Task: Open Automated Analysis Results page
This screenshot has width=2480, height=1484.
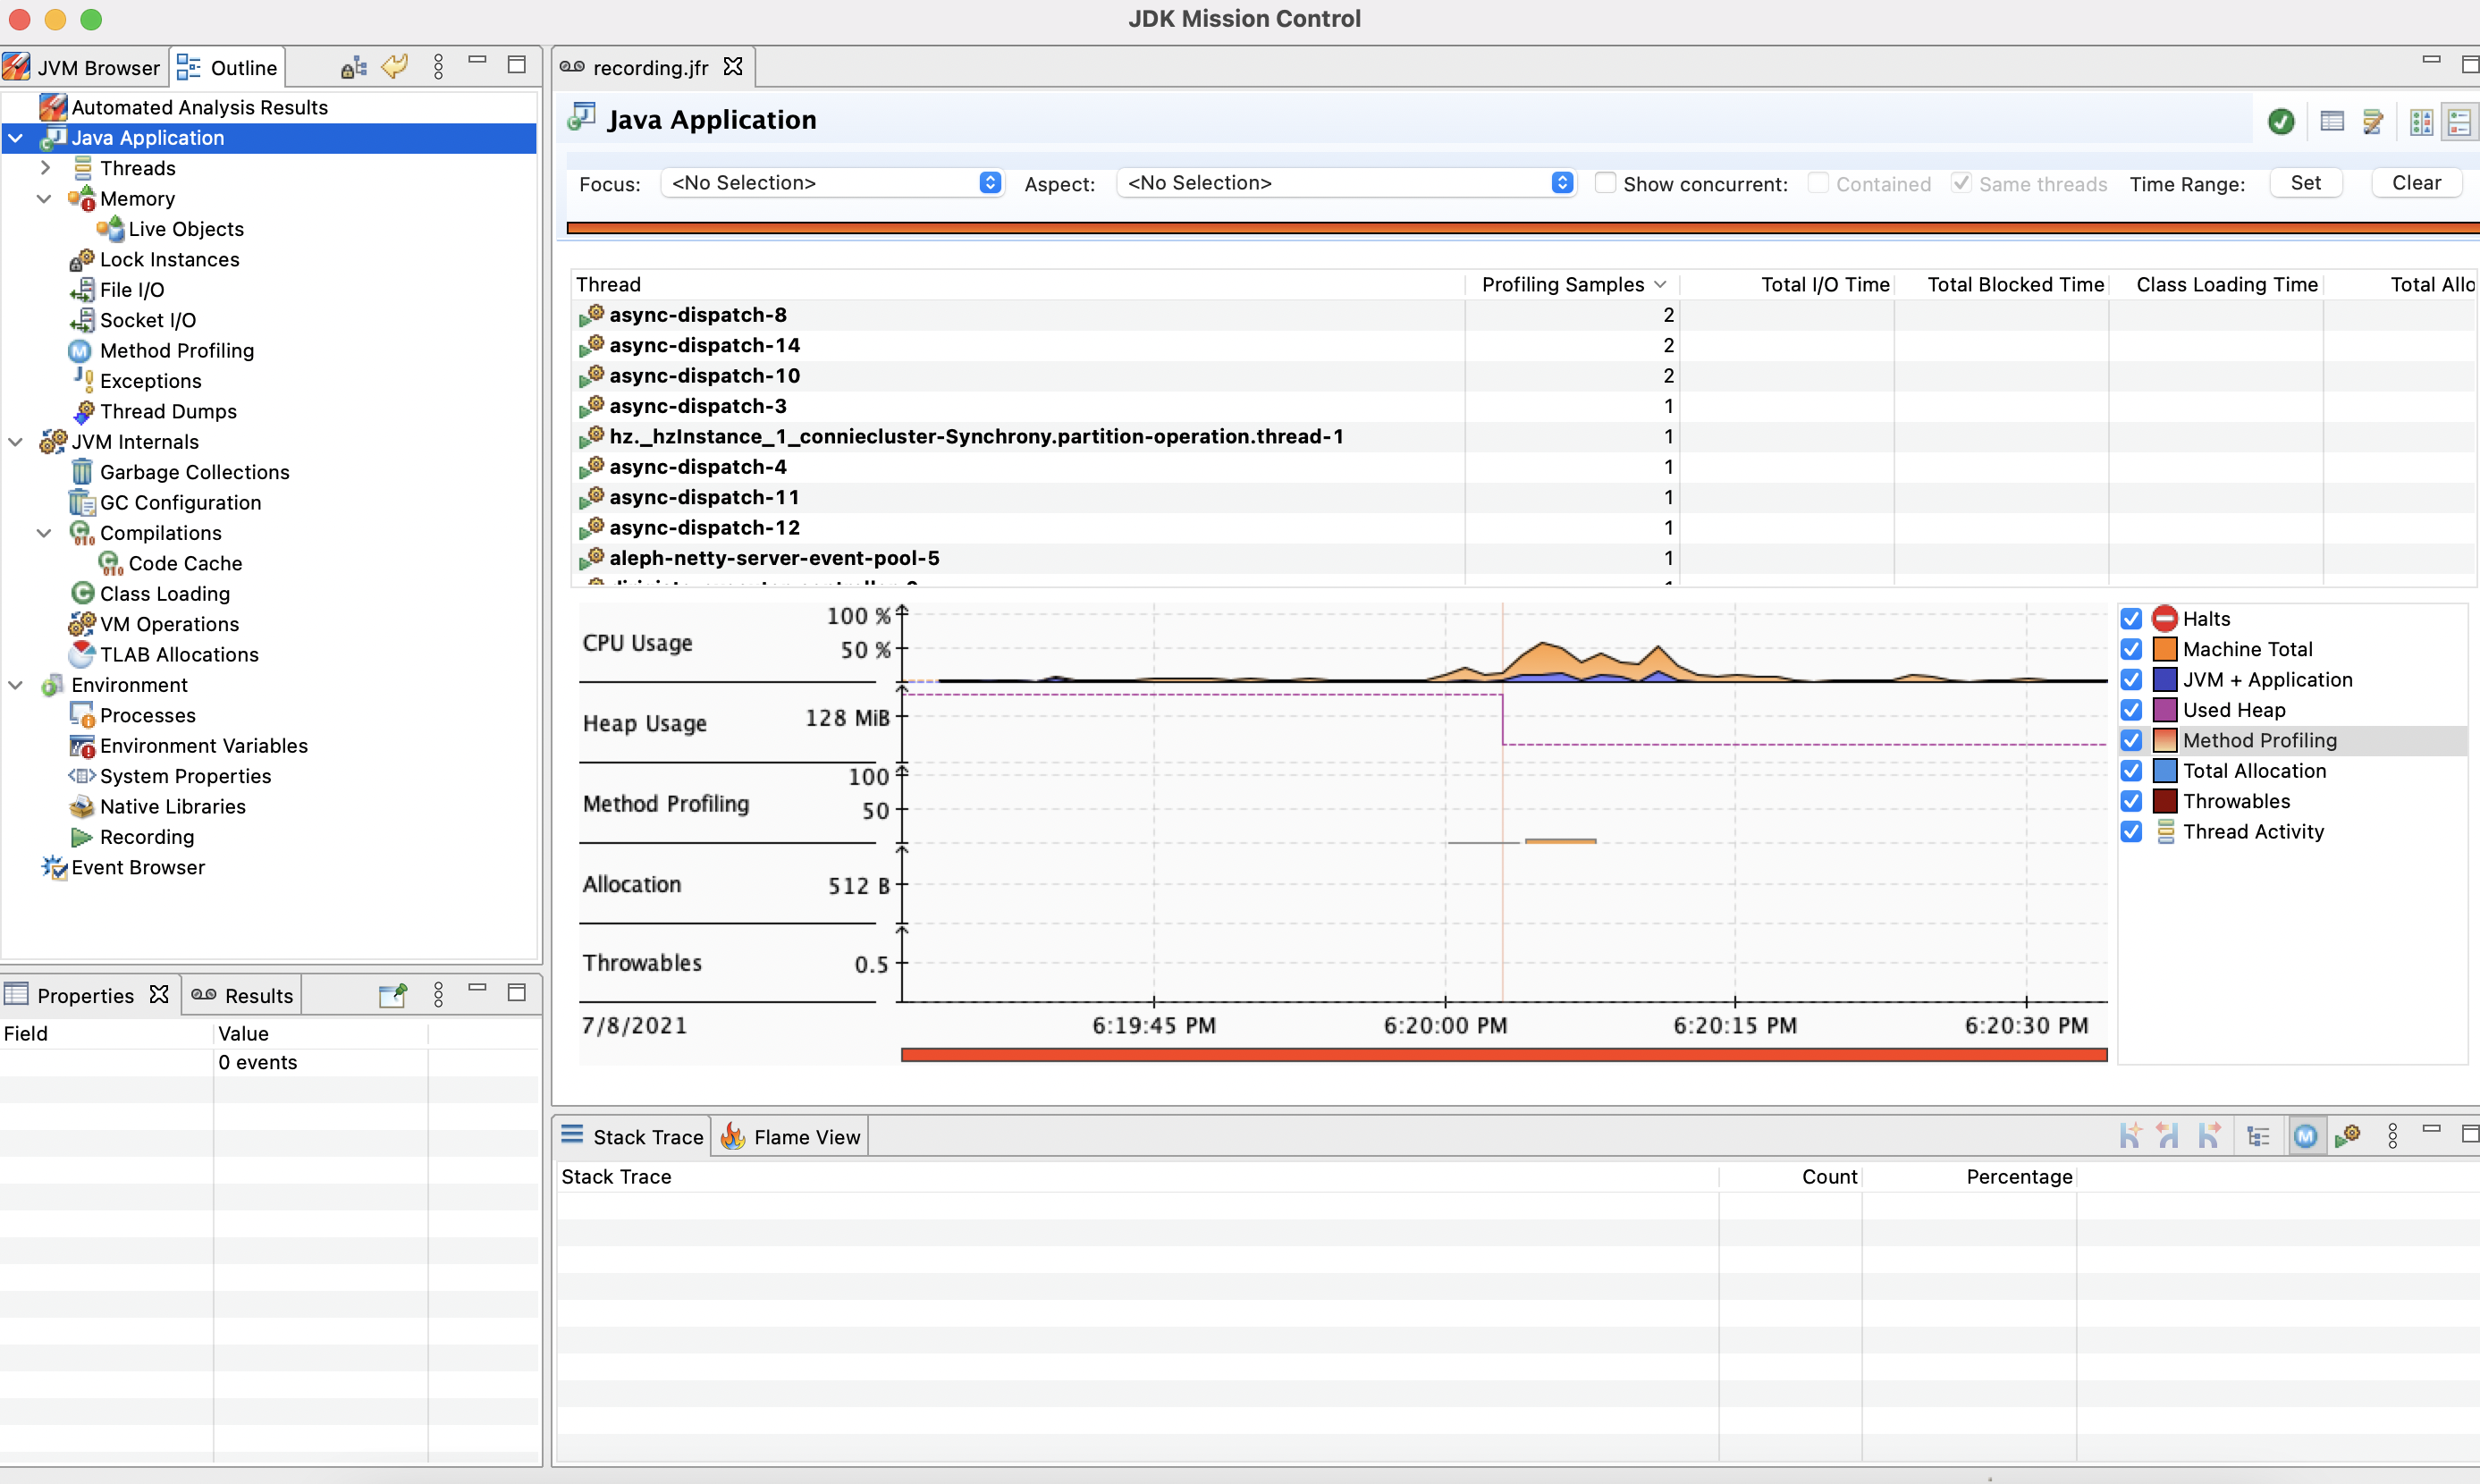Action: [199, 108]
